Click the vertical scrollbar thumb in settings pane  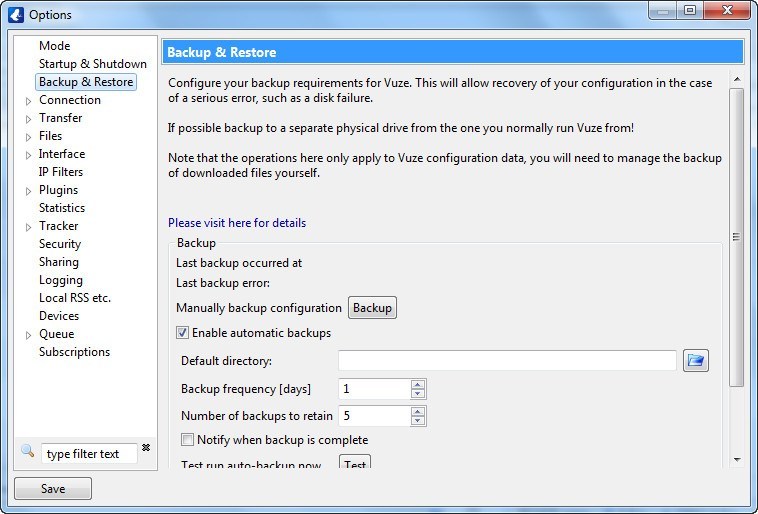(x=736, y=237)
